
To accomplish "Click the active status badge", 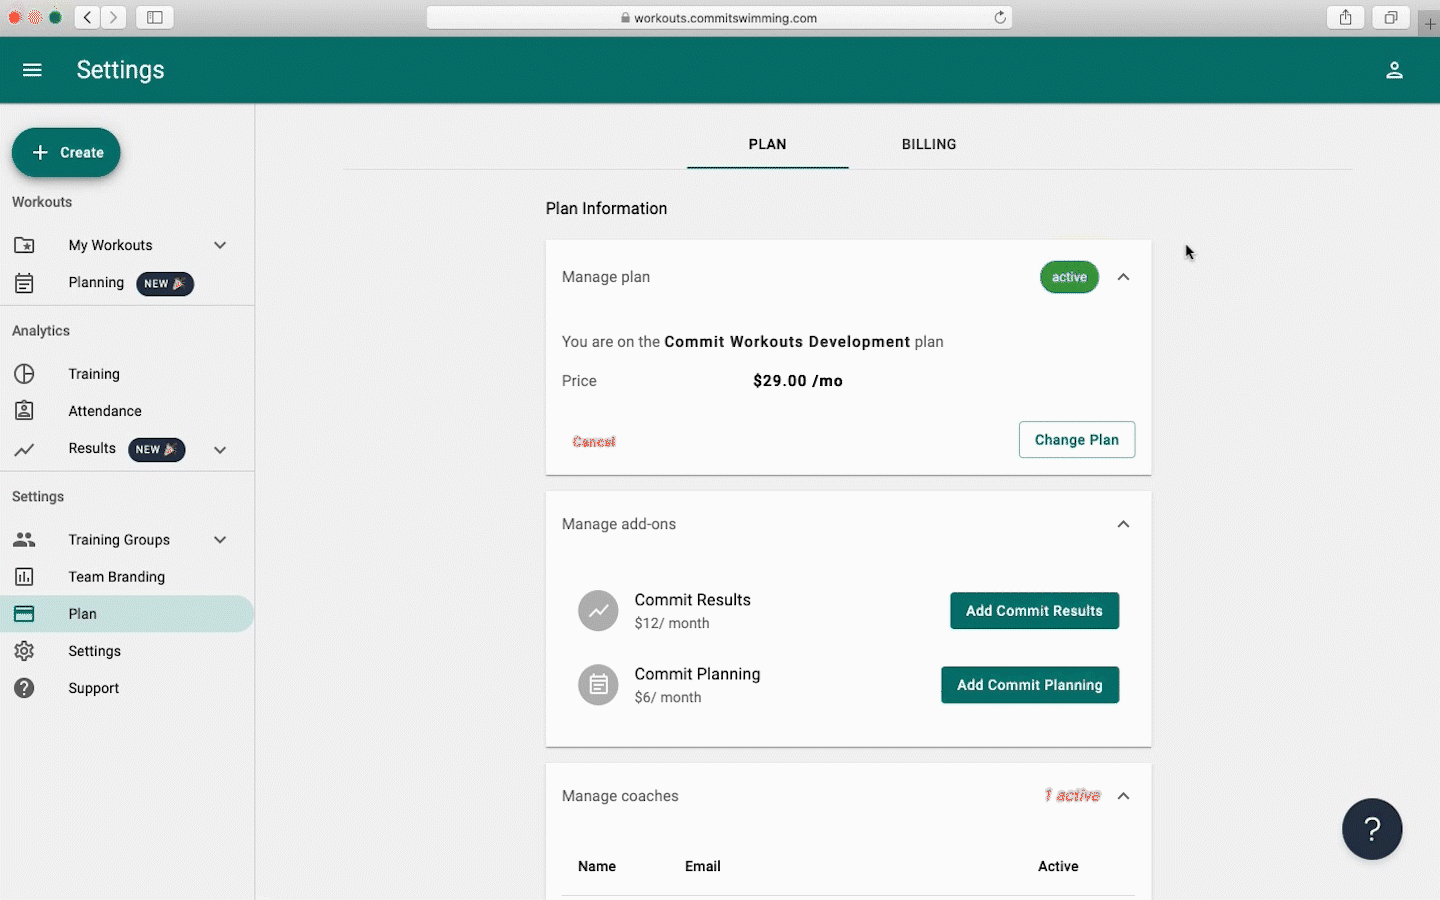I will coord(1069,277).
